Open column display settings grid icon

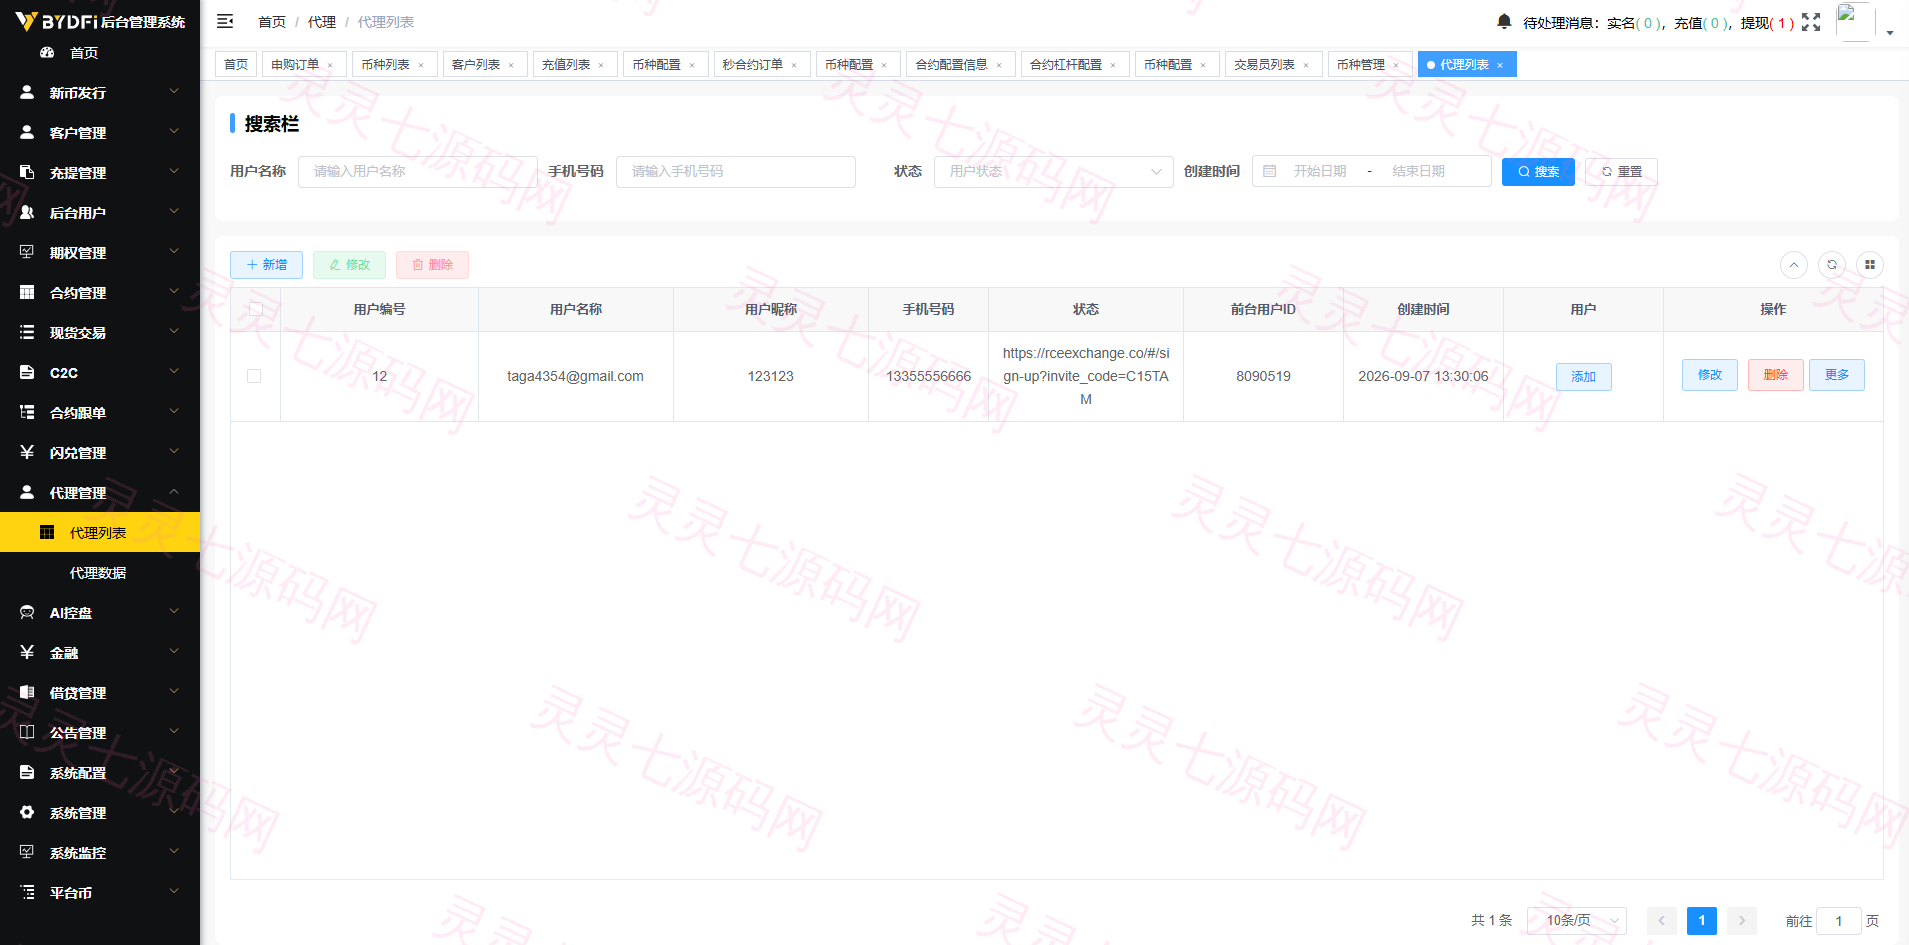(1870, 265)
